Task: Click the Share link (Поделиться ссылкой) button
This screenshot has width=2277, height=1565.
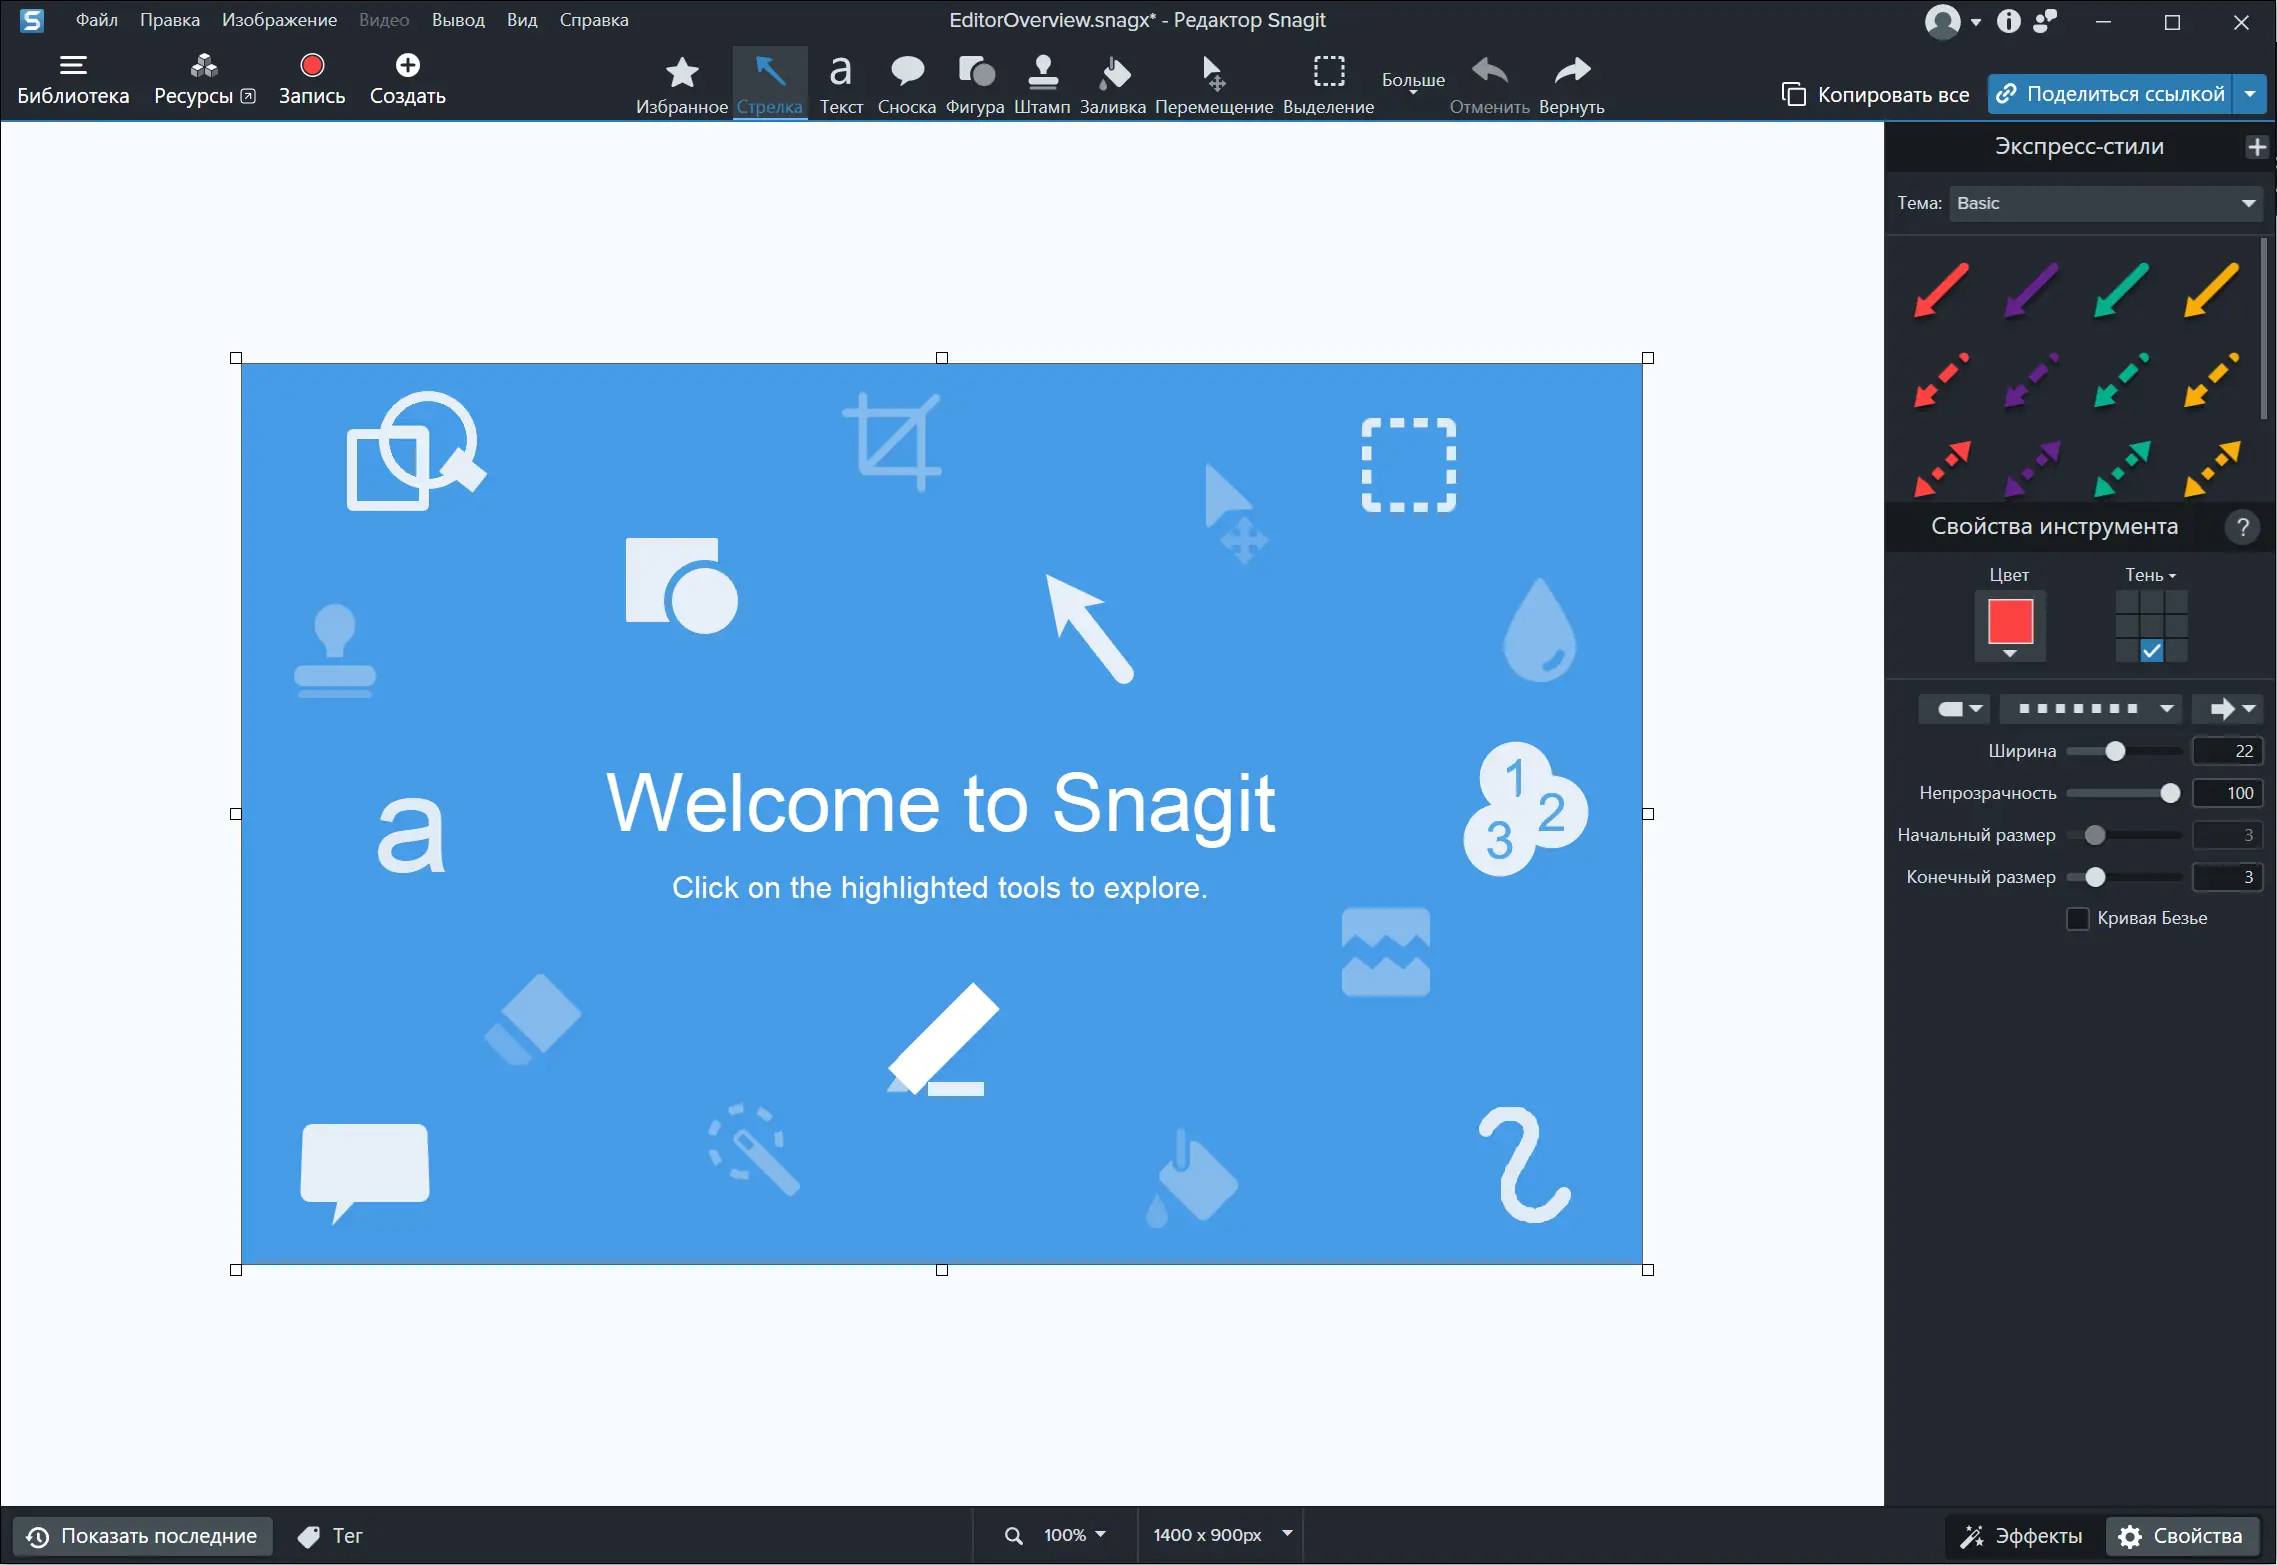Action: 2111,94
